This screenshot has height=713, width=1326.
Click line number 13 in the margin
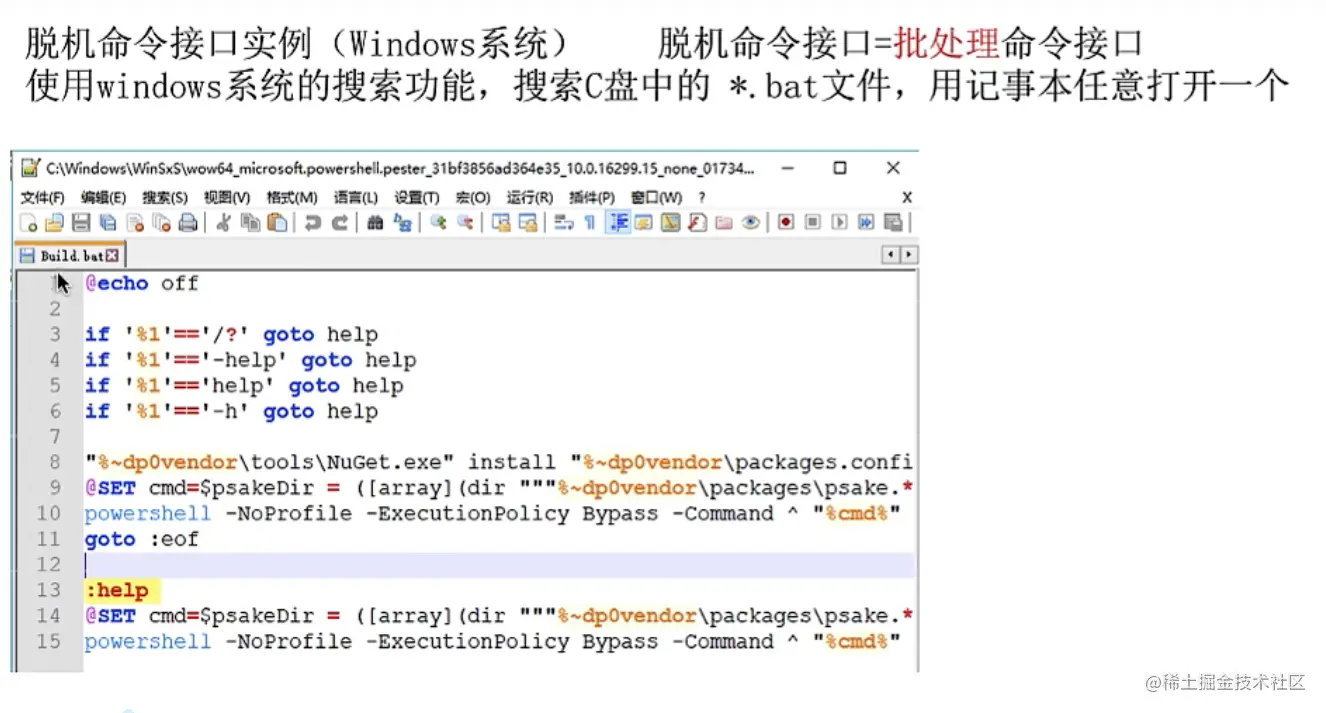[x=49, y=590]
